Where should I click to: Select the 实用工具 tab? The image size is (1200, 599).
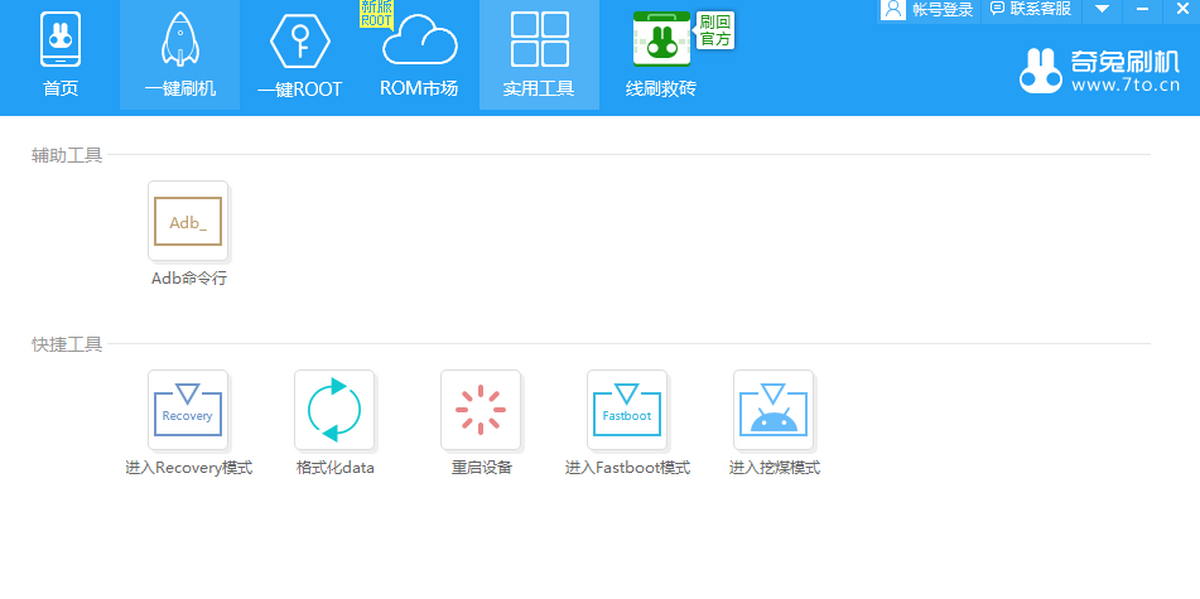539,55
